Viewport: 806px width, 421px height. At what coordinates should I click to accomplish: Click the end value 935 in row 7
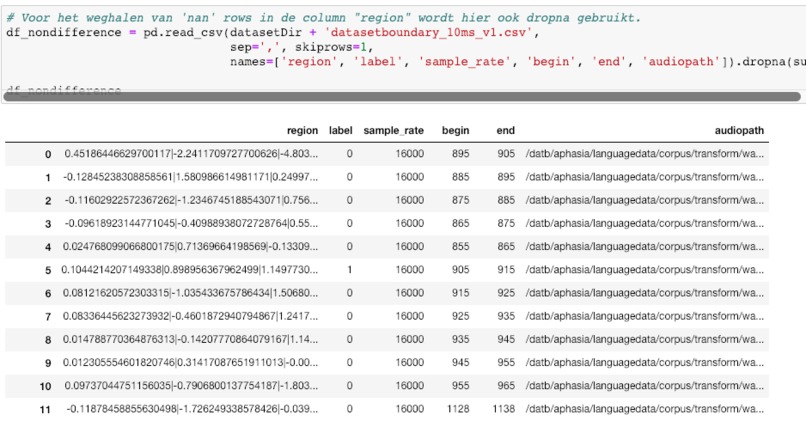tap(506, 316)
